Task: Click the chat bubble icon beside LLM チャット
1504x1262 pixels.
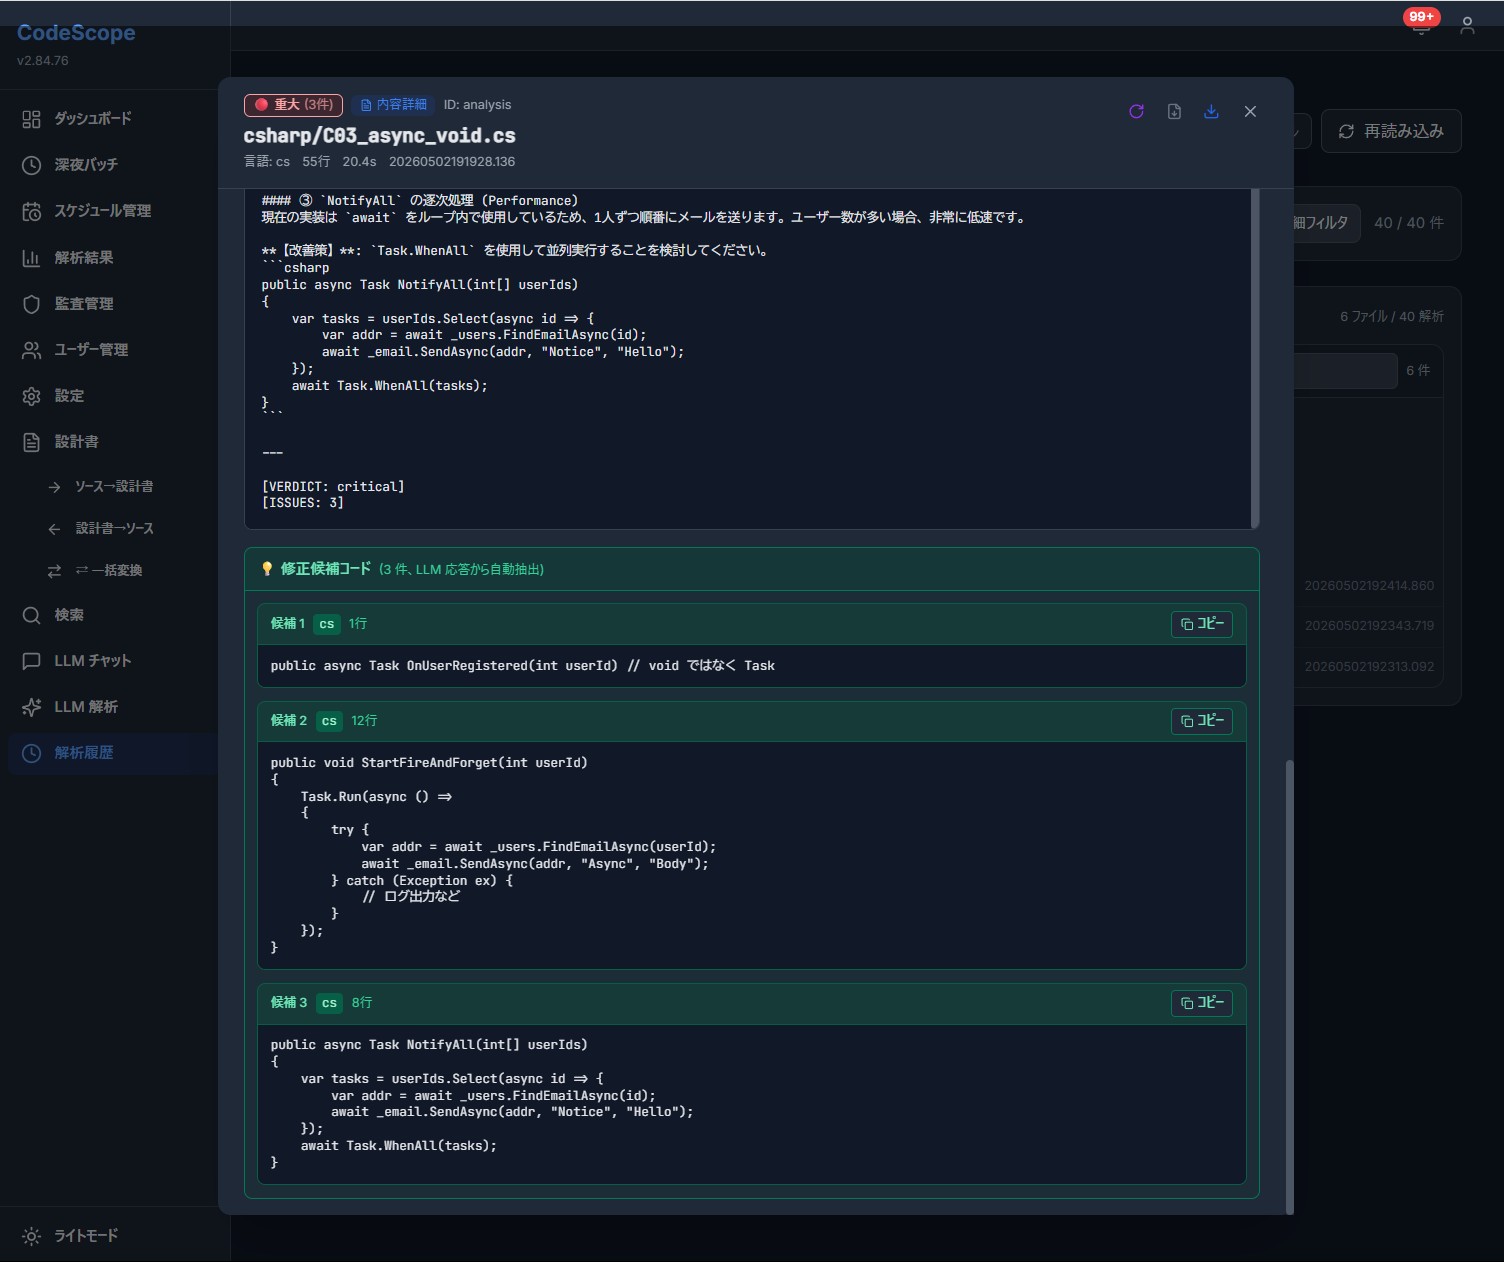Action: click(32, 661)
